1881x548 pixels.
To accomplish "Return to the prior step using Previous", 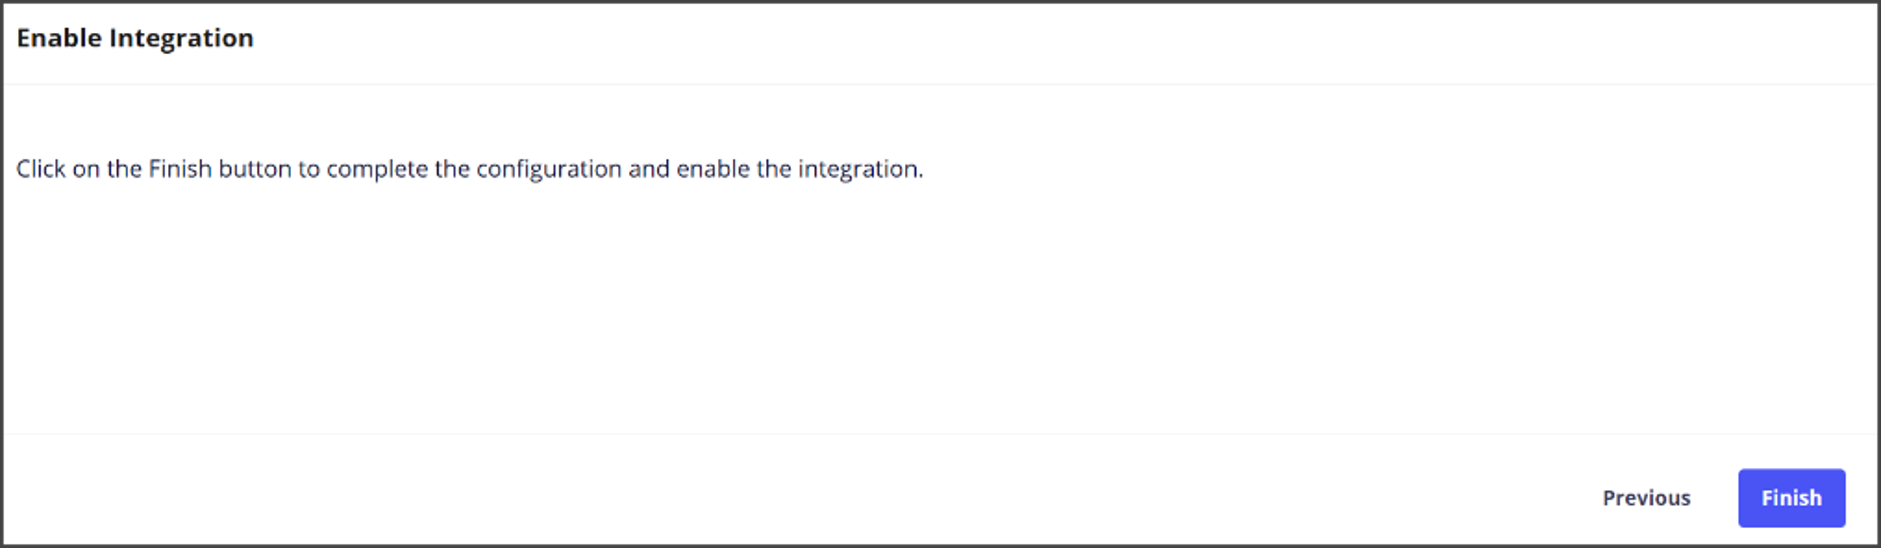I will coord(1646,498).
